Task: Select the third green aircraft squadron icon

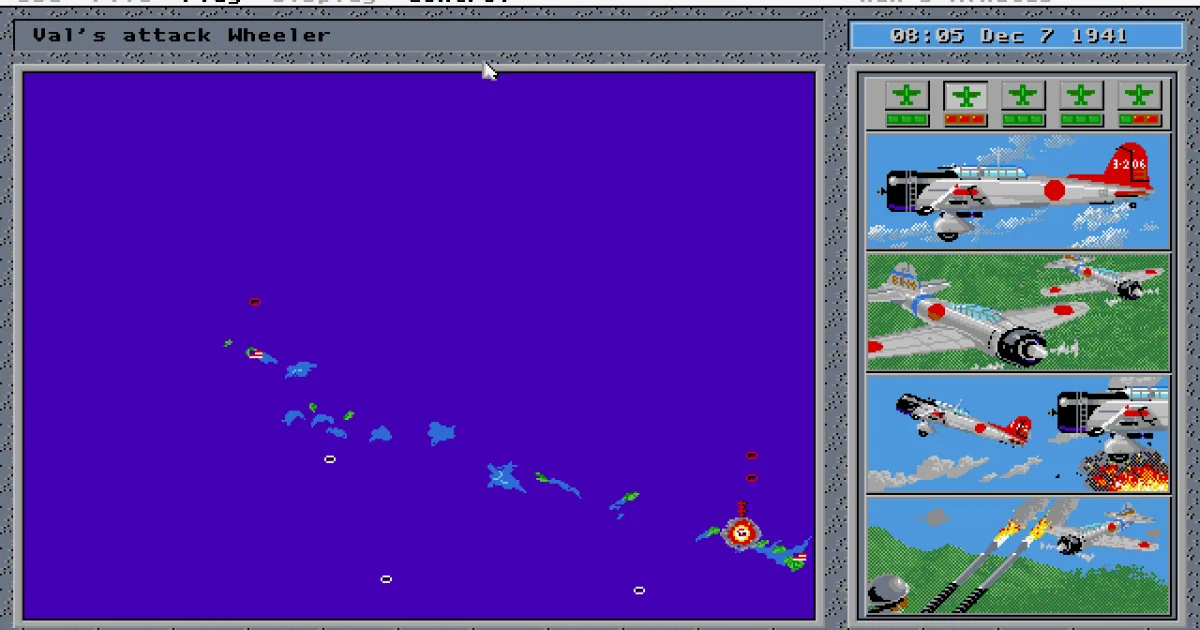Action: tap(1022, 96)
